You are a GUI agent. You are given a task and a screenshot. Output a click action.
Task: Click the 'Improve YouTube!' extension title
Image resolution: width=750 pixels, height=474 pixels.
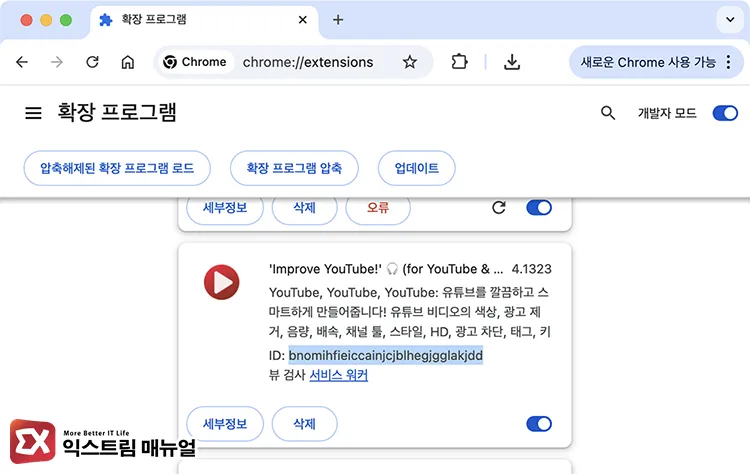(x=386, y=269)
